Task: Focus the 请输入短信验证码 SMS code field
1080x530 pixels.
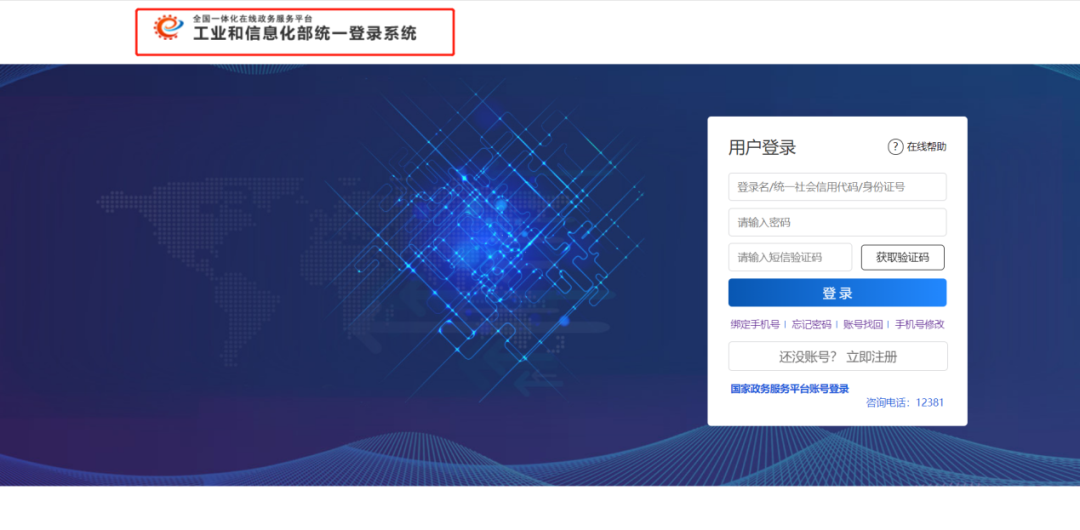Action: [x=790, y=257]
